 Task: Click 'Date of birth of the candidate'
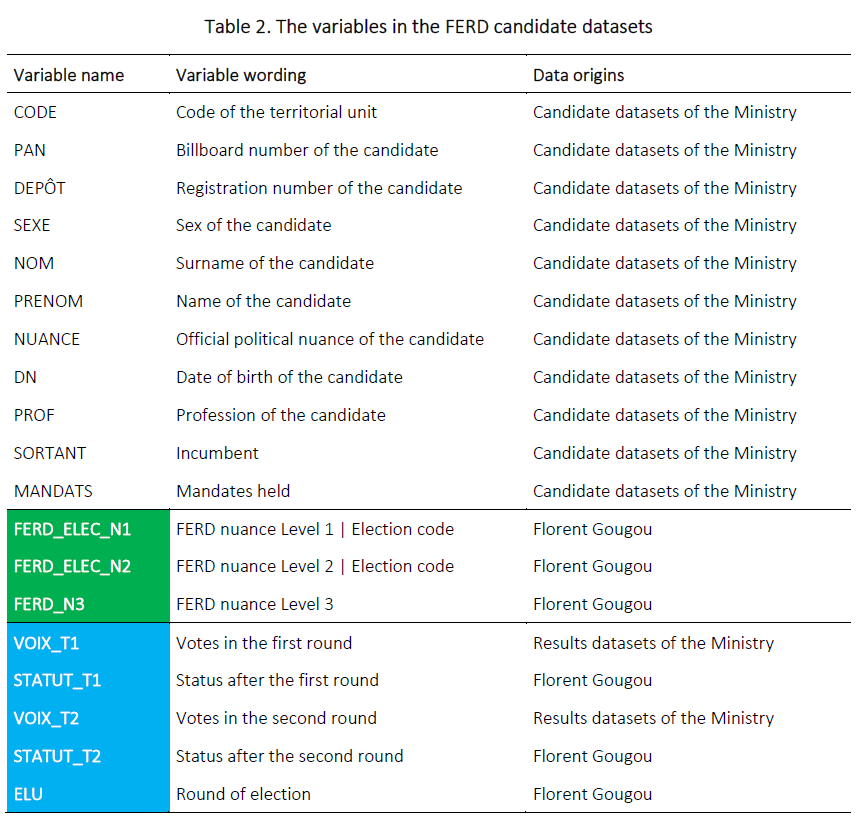click(289, 377)
